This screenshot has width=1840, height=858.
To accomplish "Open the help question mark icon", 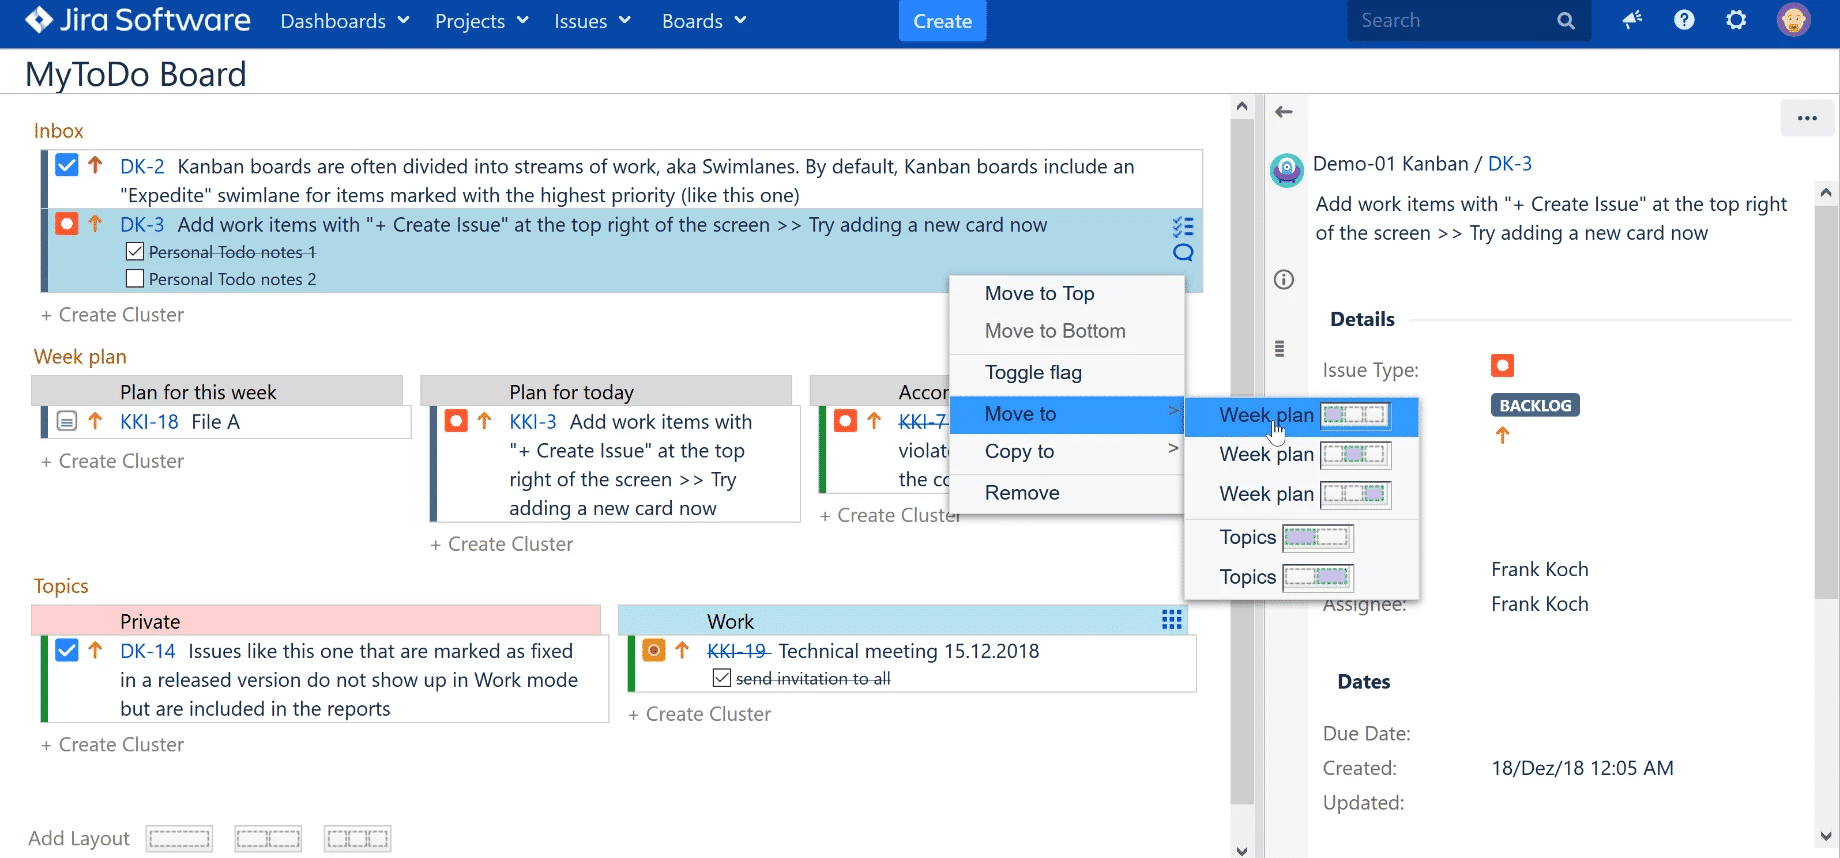I will (x=1684, y=20).
